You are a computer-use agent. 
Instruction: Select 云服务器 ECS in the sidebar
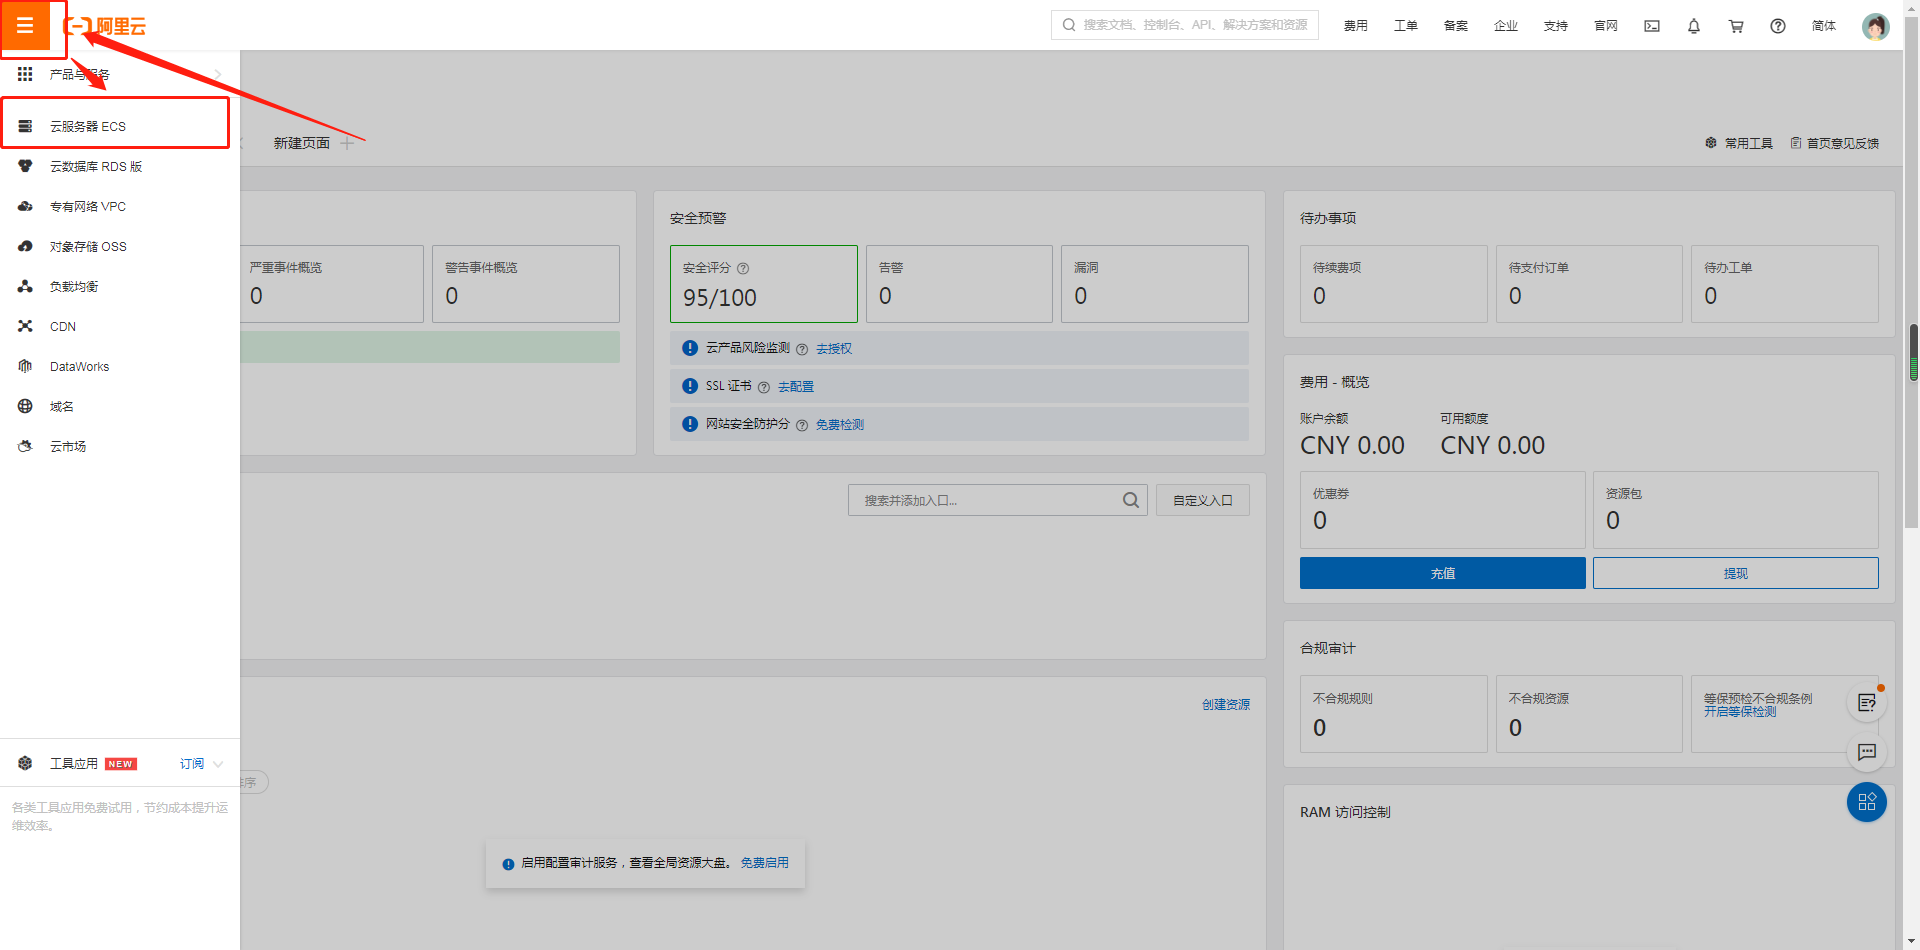pos(115,126)
